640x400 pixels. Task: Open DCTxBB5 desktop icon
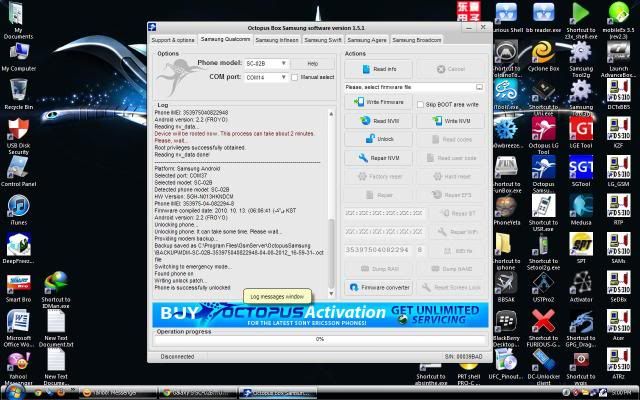618,94
